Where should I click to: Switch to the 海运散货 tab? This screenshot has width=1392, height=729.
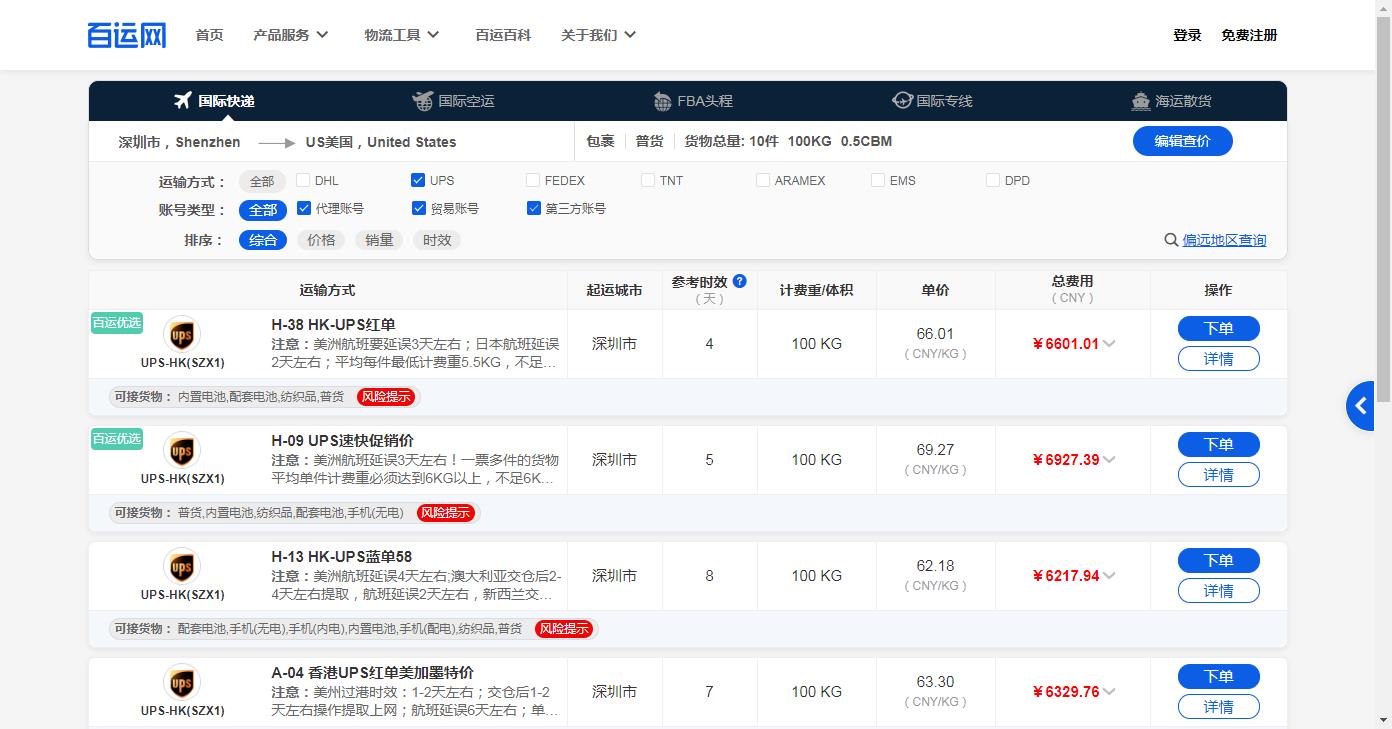[1171, 101]
